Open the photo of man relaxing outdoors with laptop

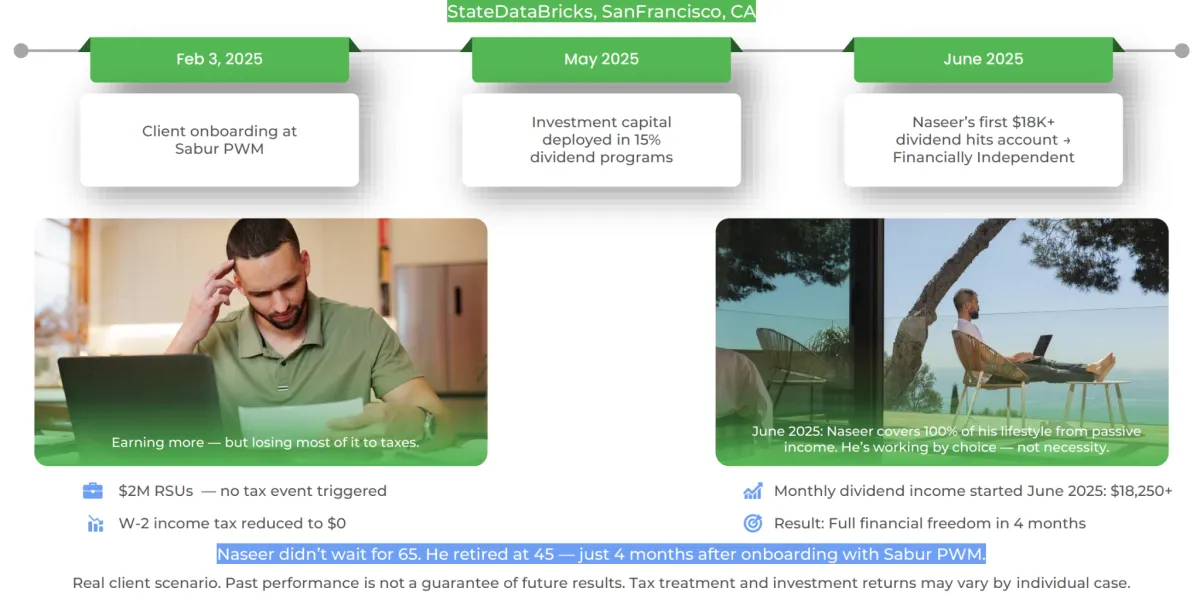click(x=942, y=342)
